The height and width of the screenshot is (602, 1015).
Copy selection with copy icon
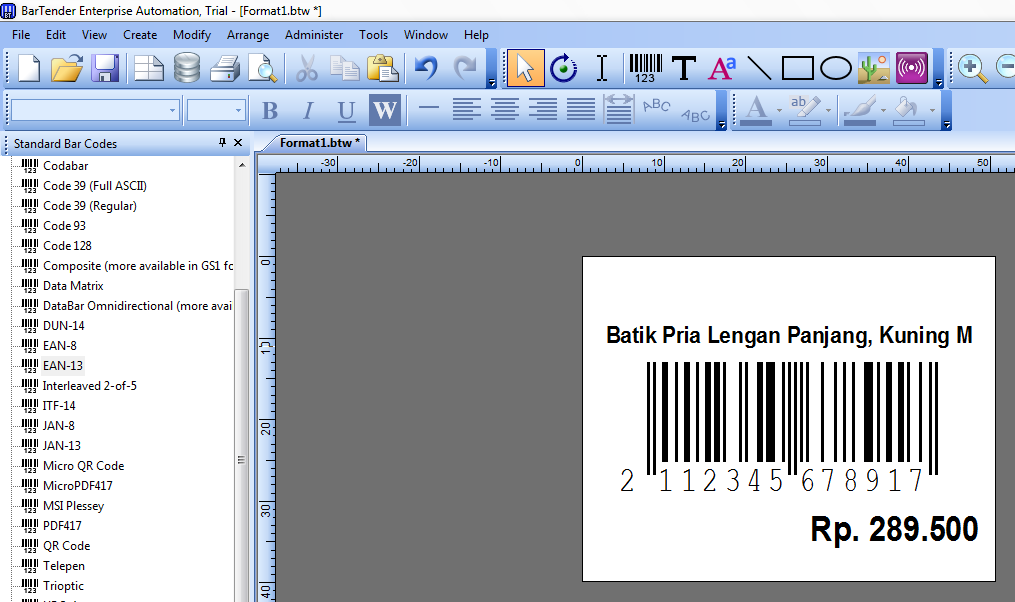(344, 68)
